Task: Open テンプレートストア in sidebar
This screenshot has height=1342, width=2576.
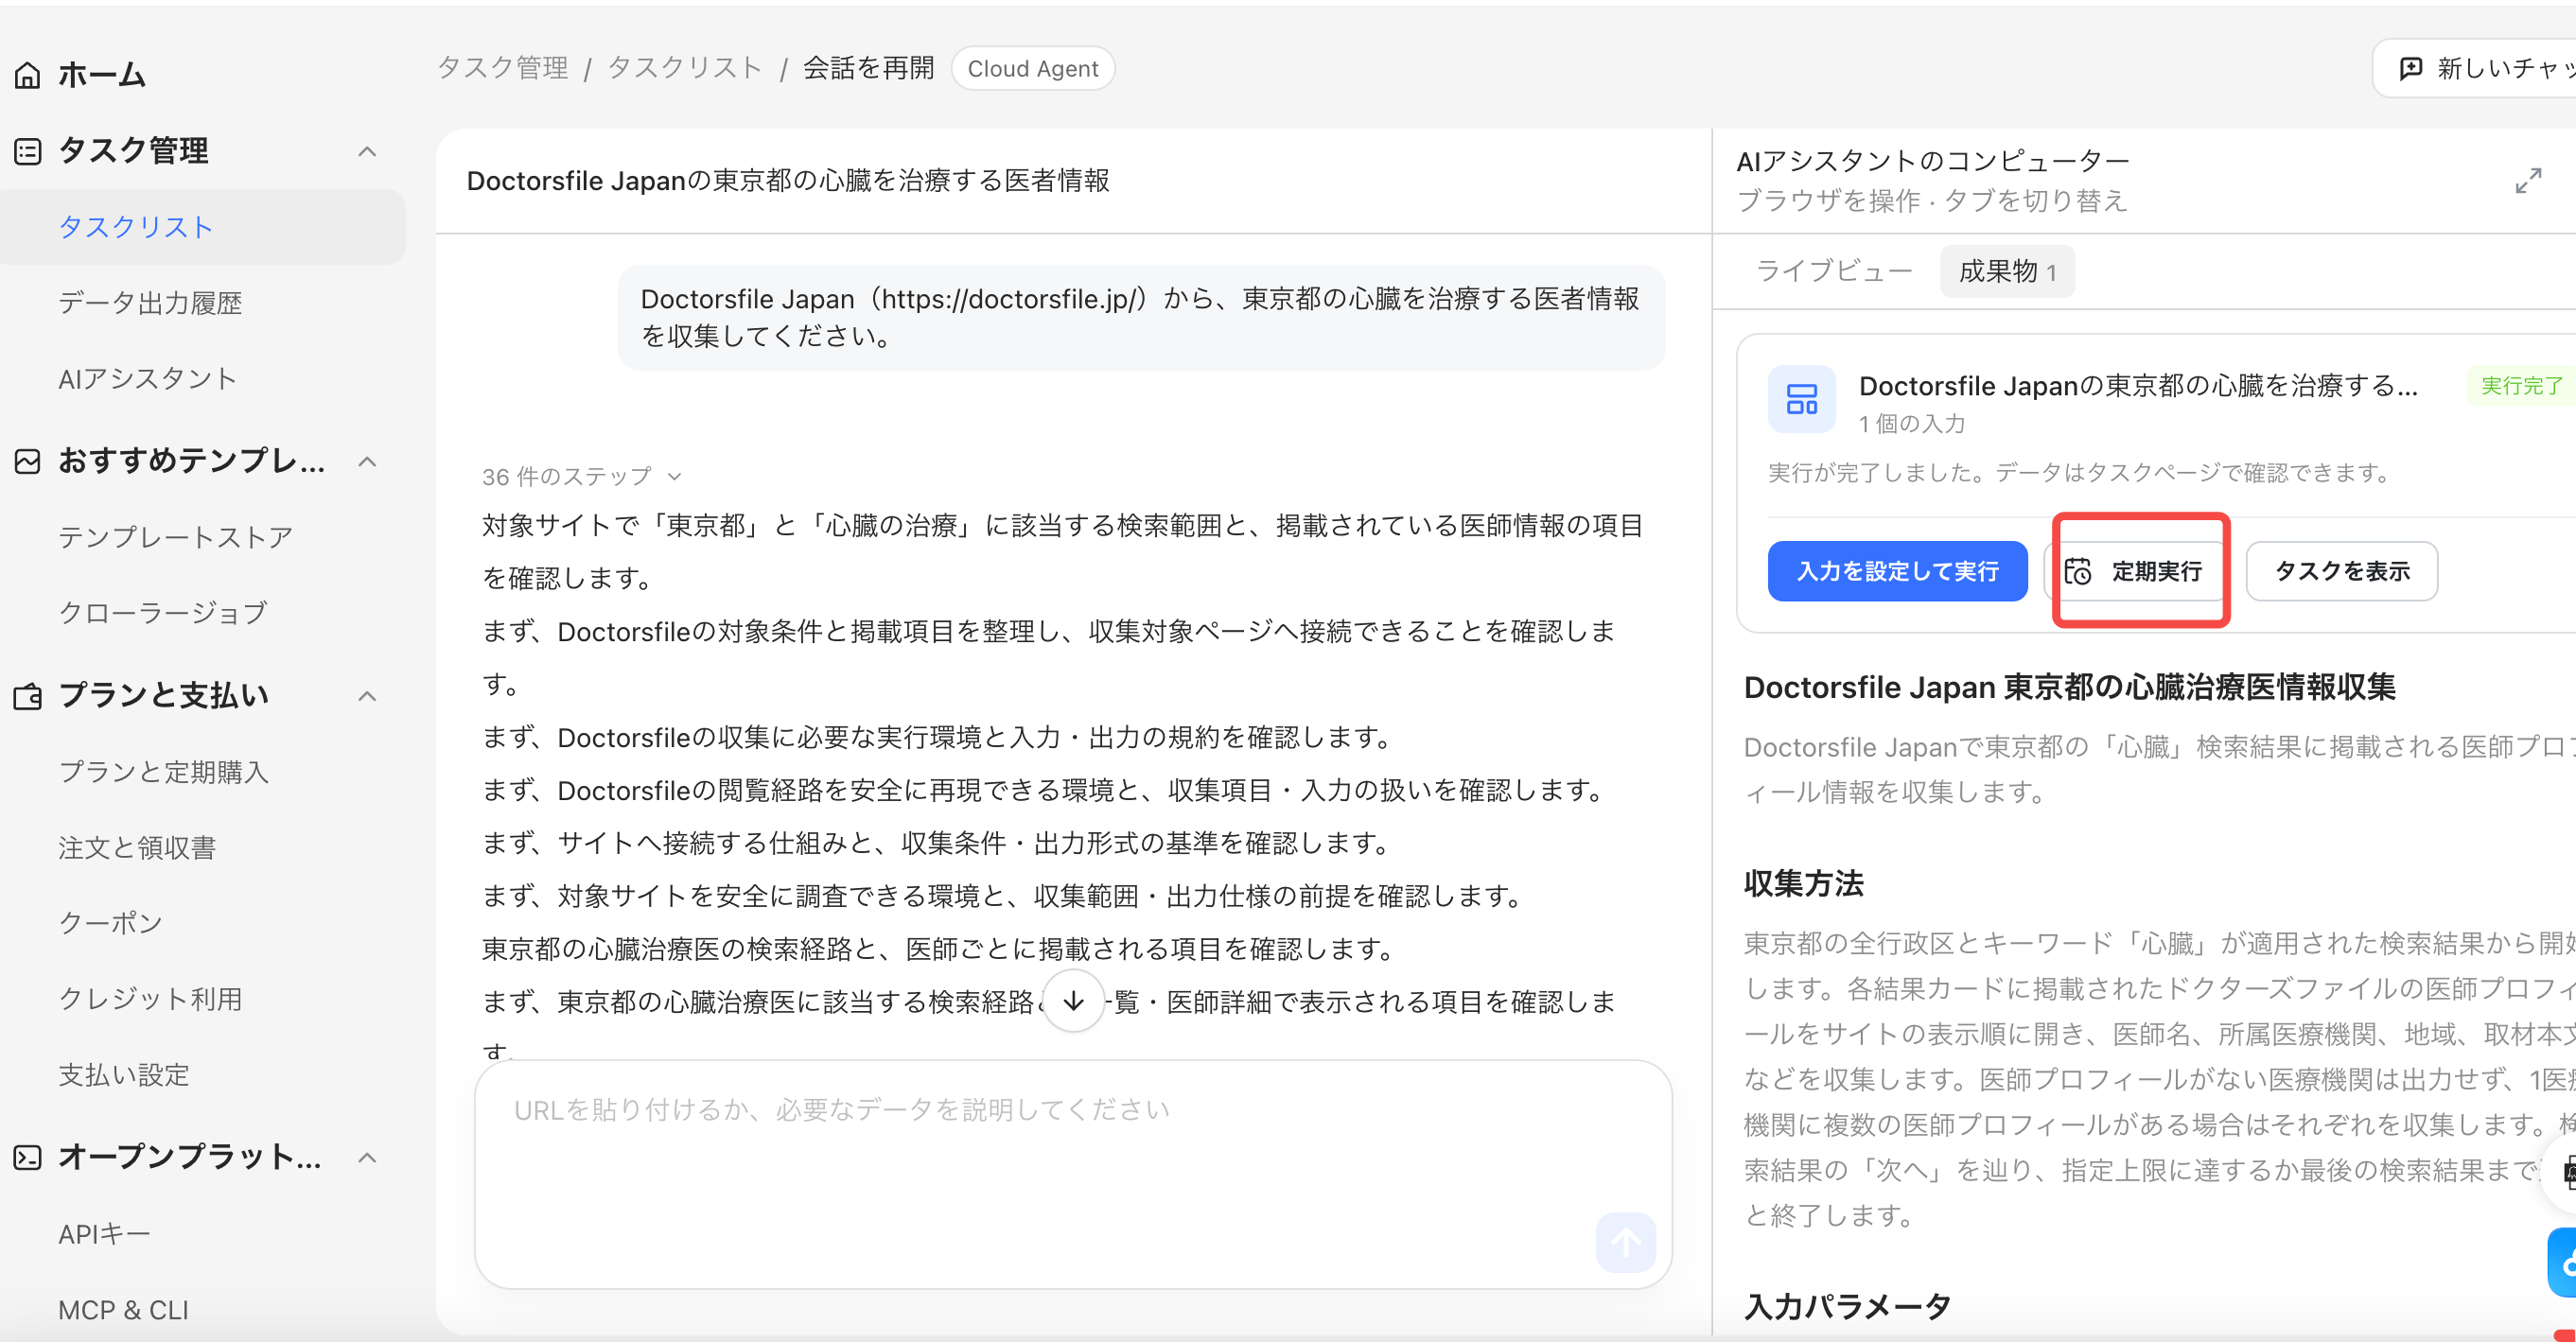Action: [175, 537]
